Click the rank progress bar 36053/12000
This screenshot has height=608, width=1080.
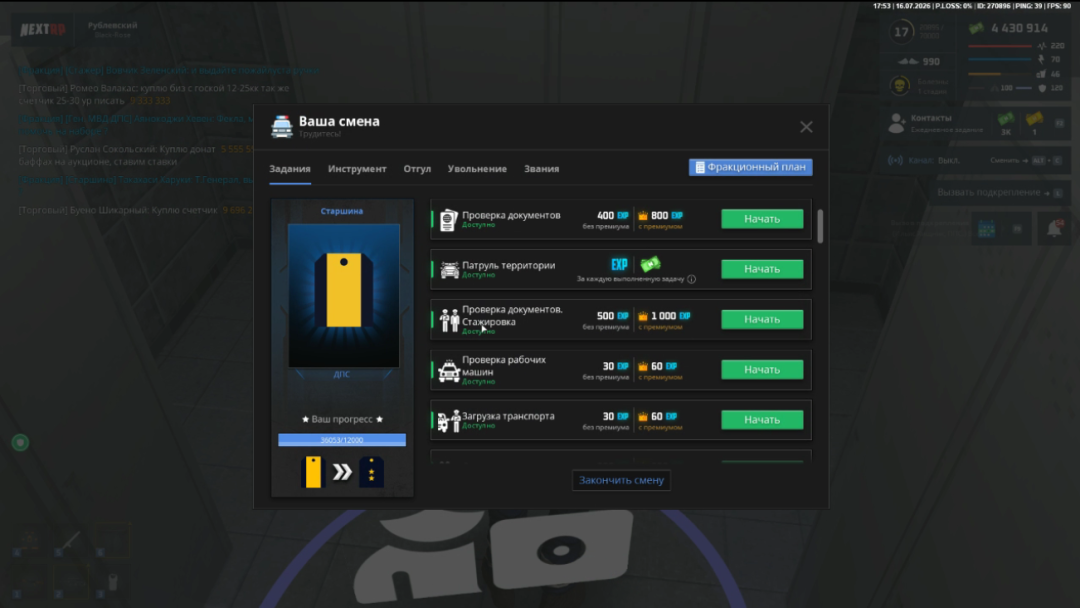[x=342, y=440]
